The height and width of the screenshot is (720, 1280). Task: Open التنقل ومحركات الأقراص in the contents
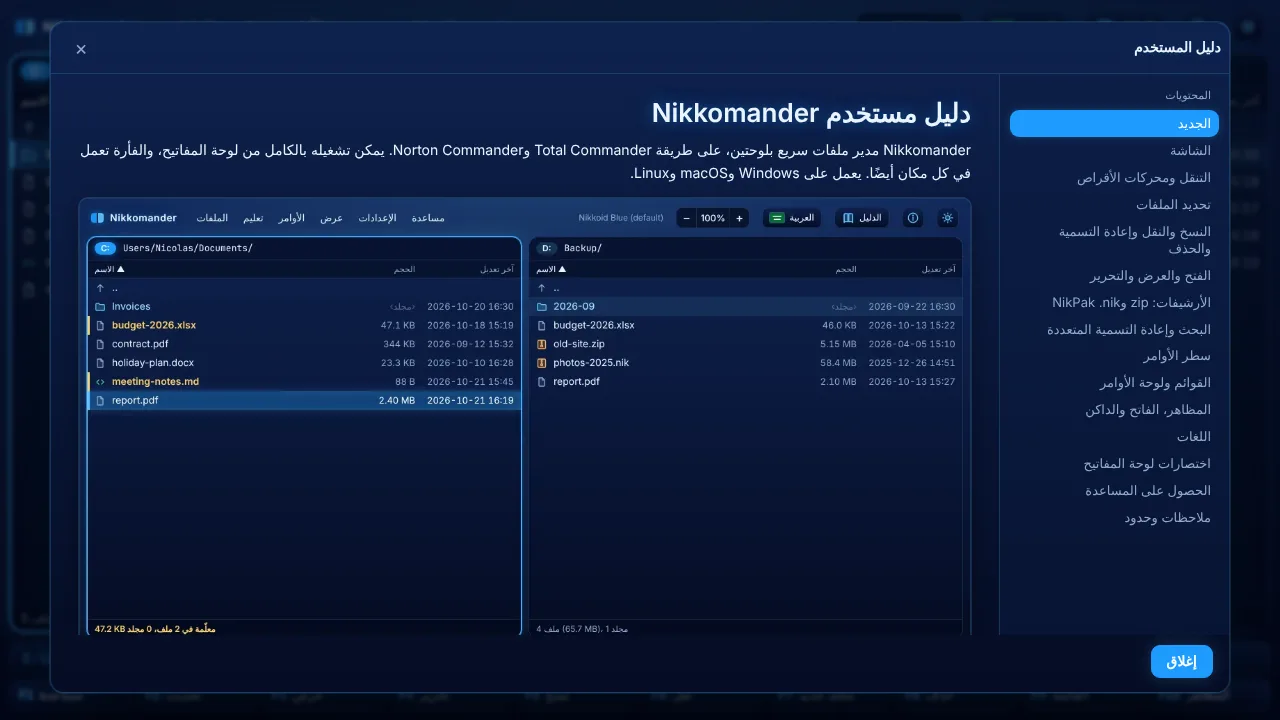coord(1114,178)
